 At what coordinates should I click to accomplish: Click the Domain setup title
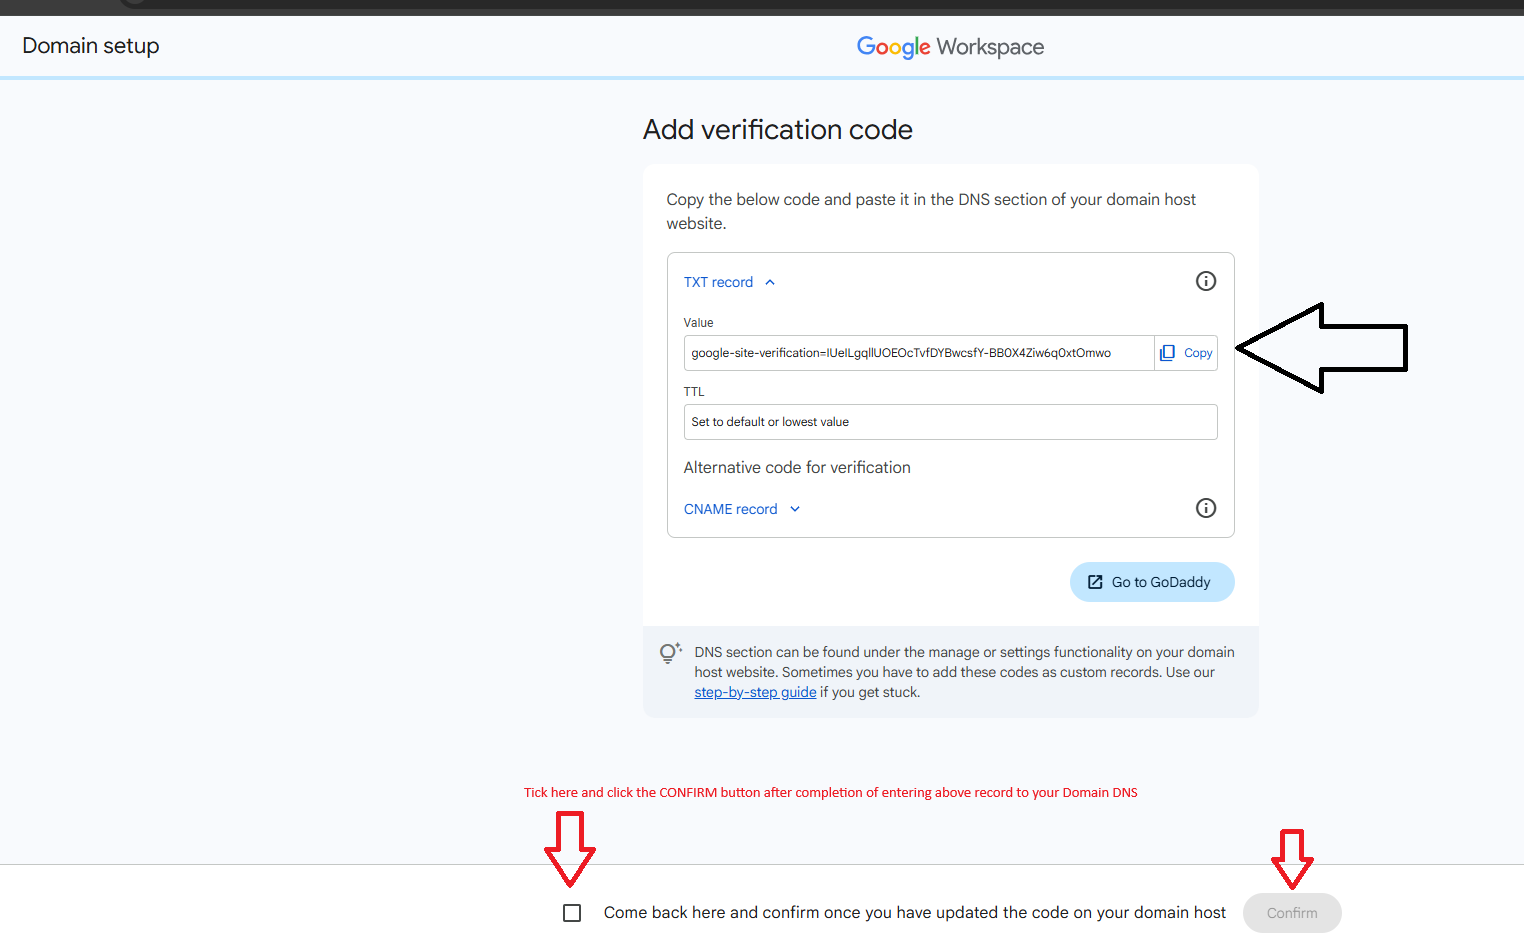(91, 46)
